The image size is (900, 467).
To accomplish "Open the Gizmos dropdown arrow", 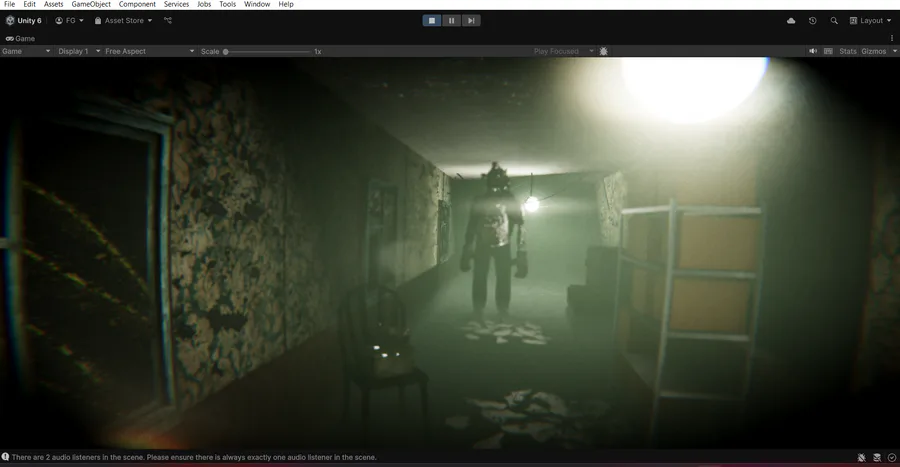I will [894, 51].
